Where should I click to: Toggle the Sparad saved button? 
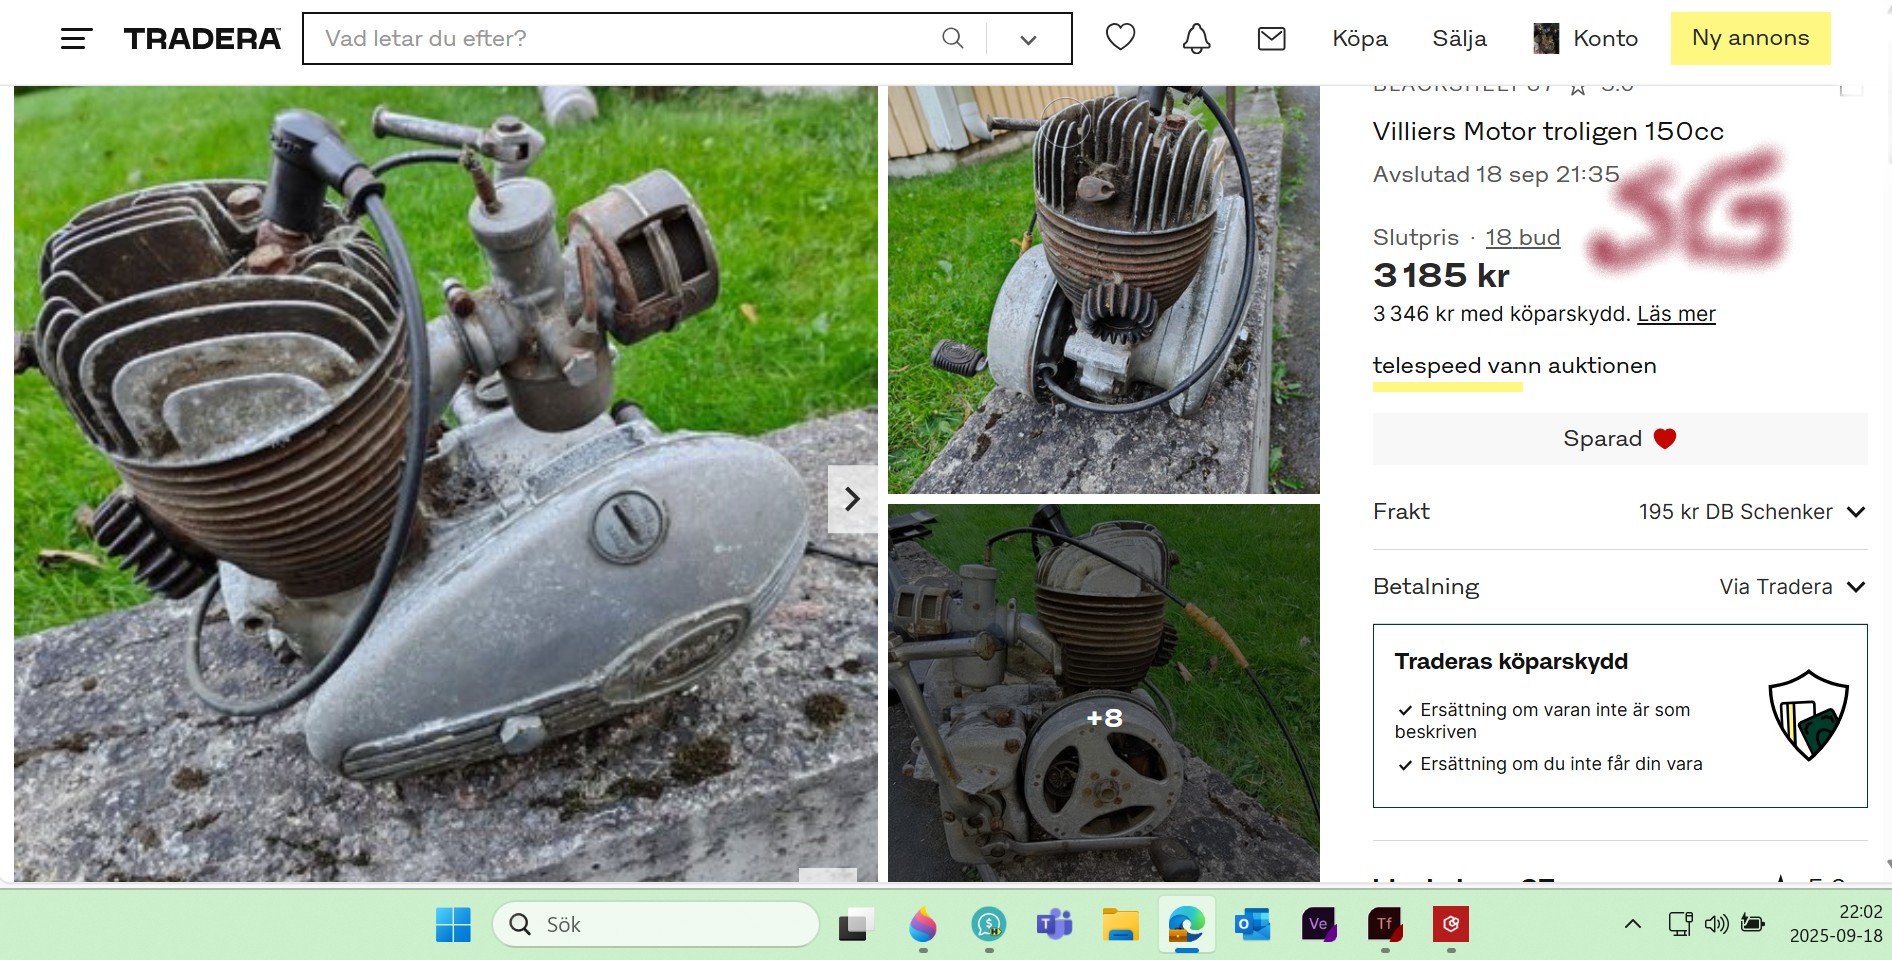click(1620, 439)
